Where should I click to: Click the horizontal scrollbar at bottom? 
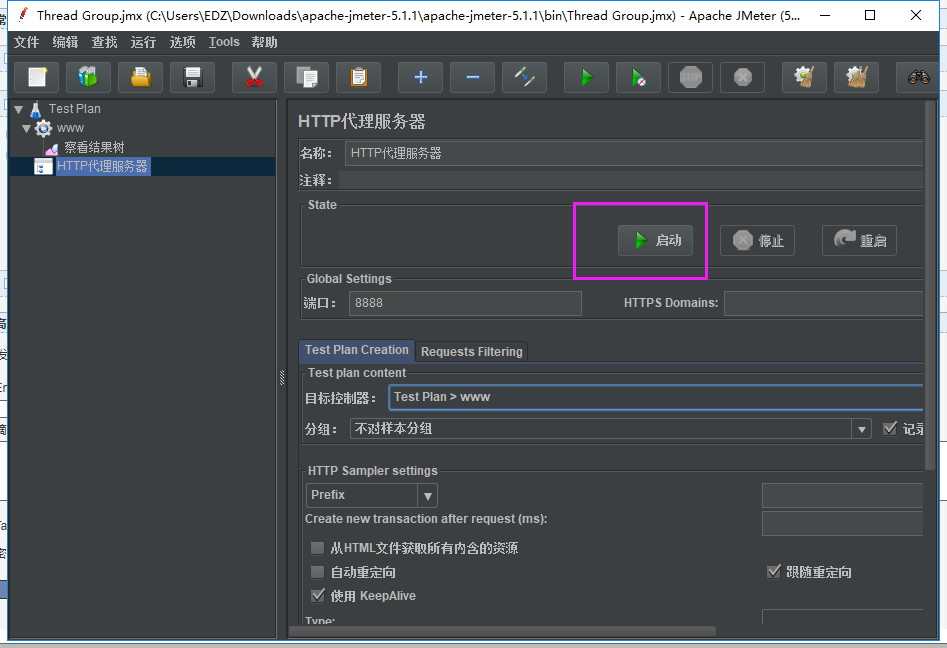[502, 631]
